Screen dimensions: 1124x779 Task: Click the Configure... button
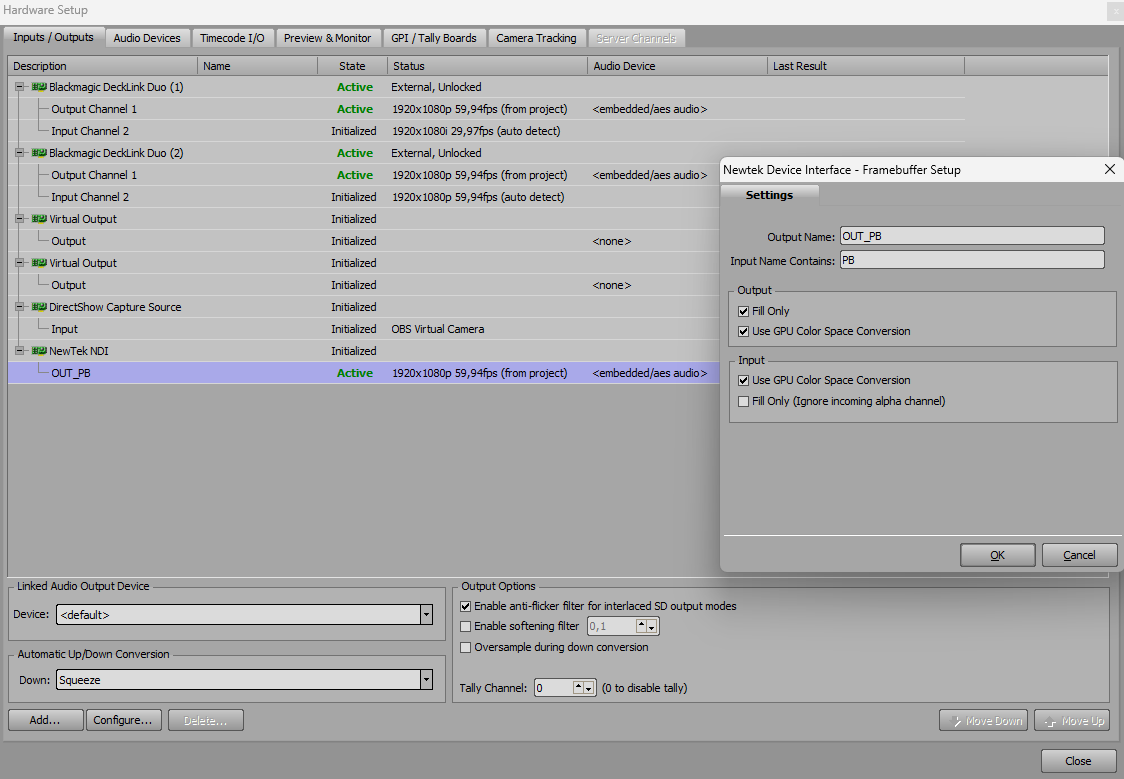123,720
